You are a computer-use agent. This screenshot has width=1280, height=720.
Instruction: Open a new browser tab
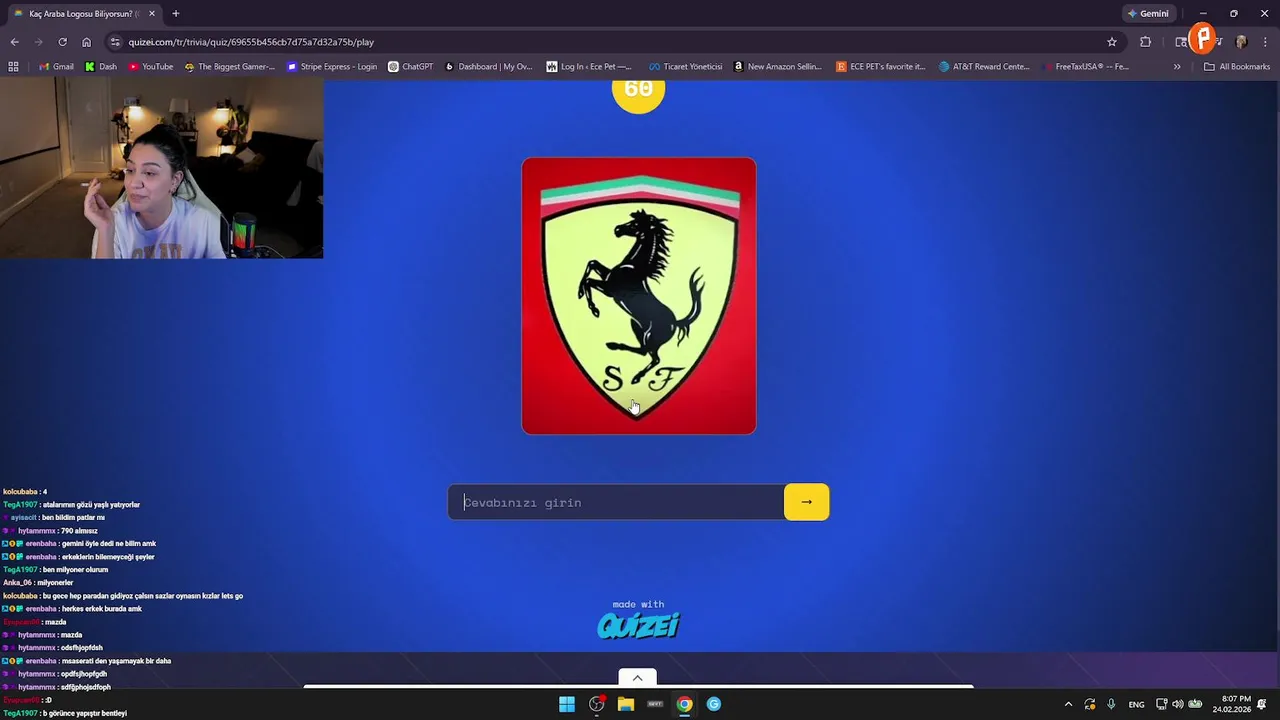(176, 14)
